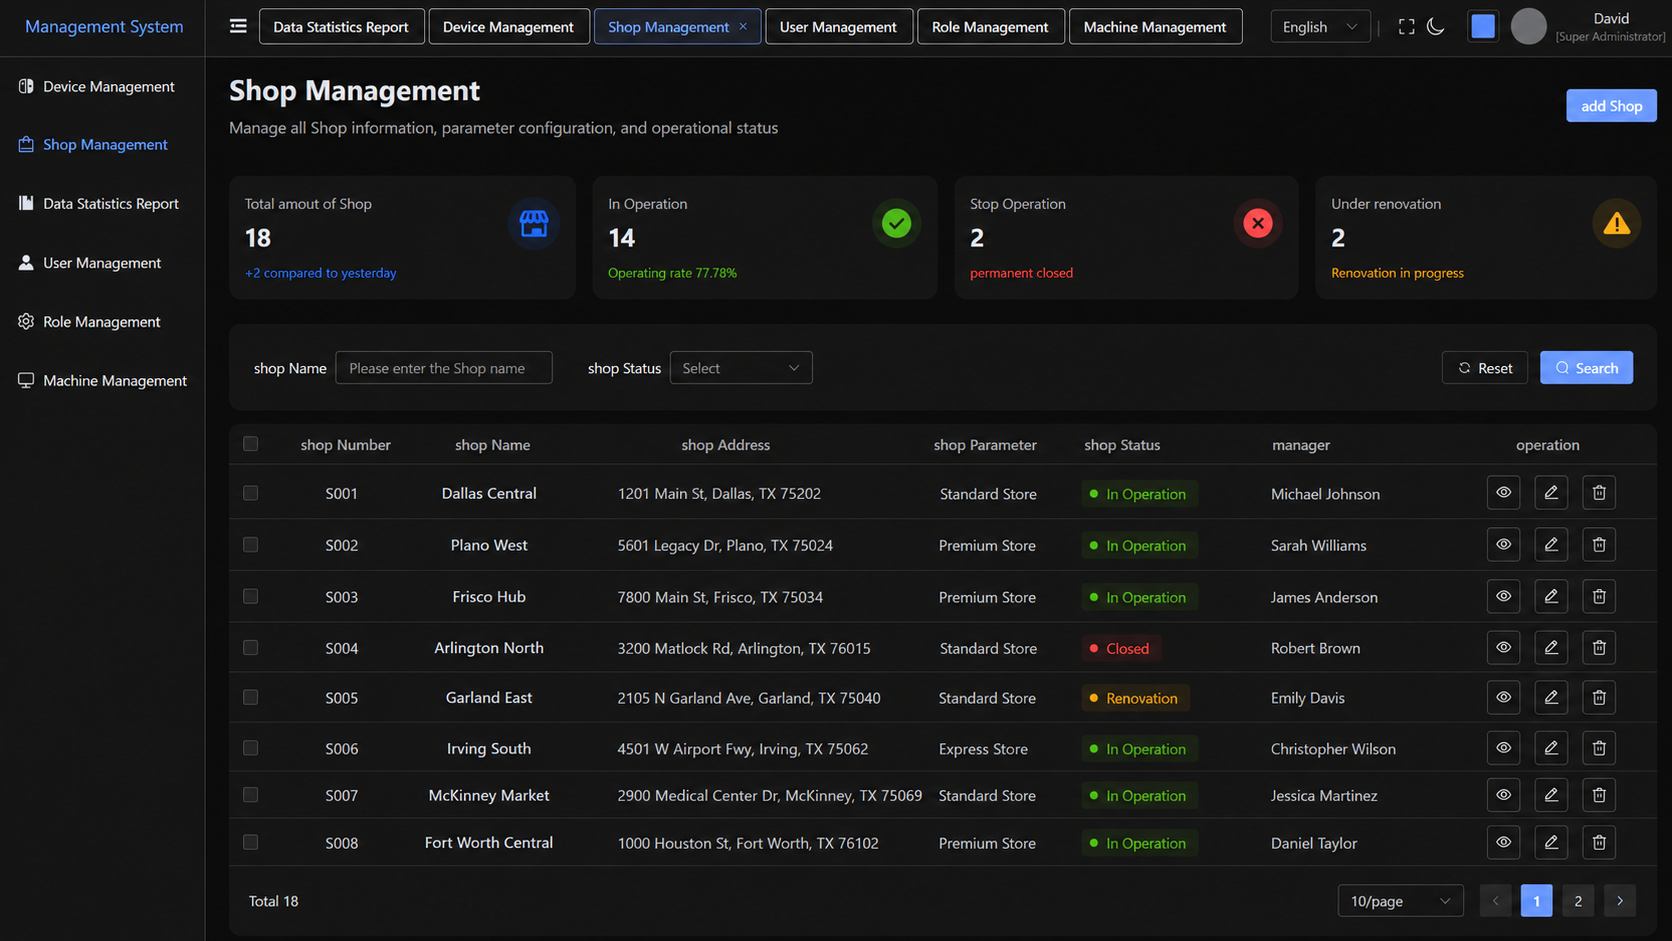
Task: Go to previous page arrow
Action: click(x=1496, y=901)
